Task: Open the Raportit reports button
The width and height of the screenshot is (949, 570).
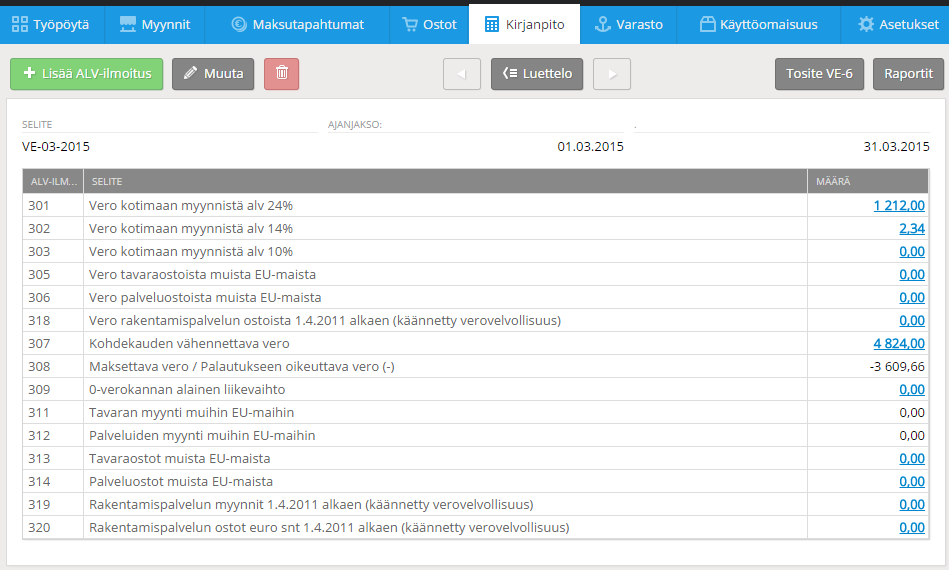Action: [908, 73]
